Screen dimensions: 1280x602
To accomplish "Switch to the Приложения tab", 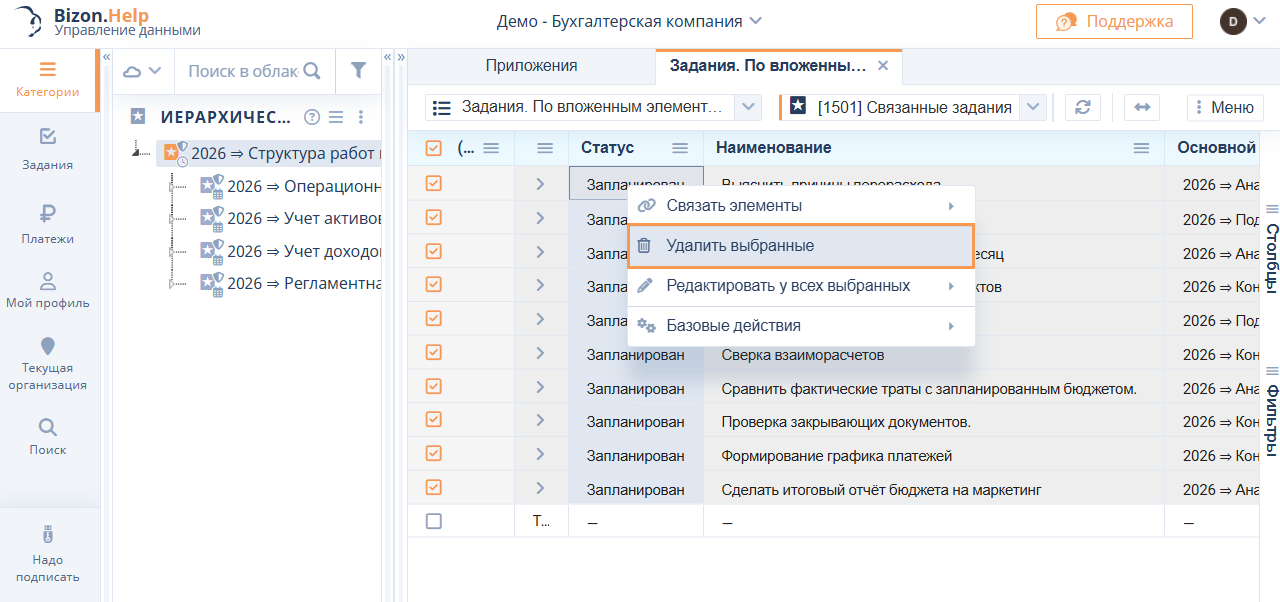I will (x=531, y=66).
